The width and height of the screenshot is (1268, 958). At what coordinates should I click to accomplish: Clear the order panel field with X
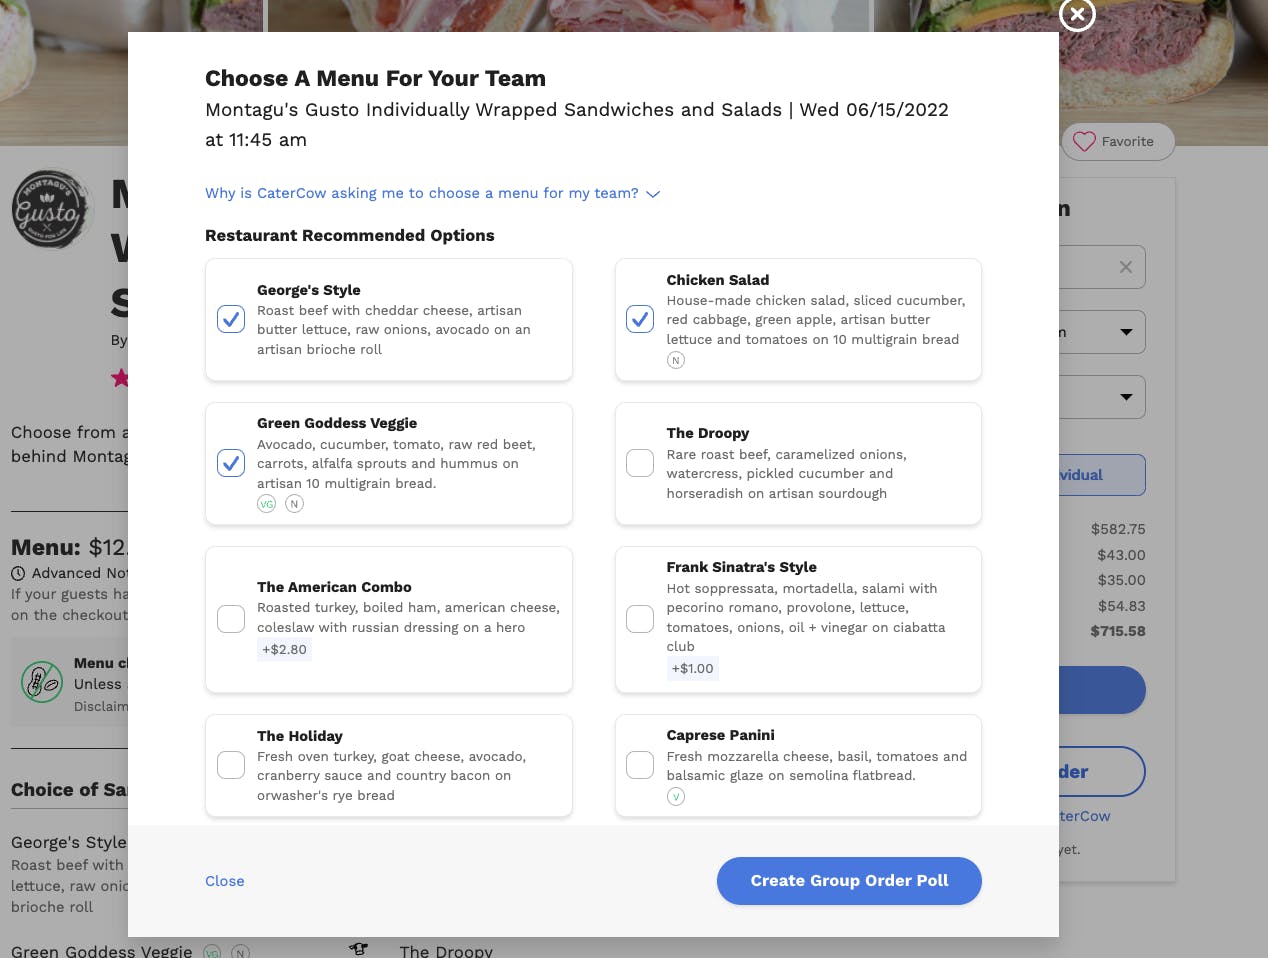(1126, 267)
